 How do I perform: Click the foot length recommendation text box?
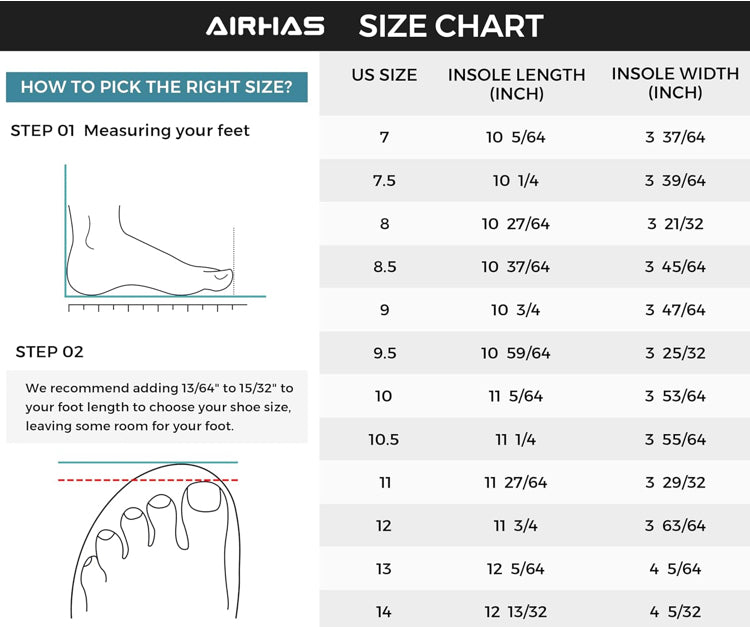[157, 406]
